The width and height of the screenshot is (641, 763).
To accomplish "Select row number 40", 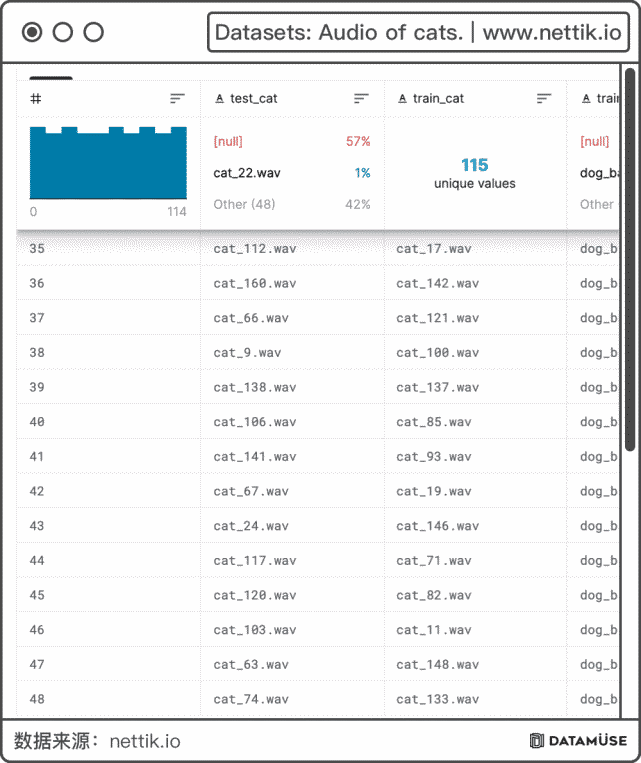I will pyautogui.click(x=37, y=422).
